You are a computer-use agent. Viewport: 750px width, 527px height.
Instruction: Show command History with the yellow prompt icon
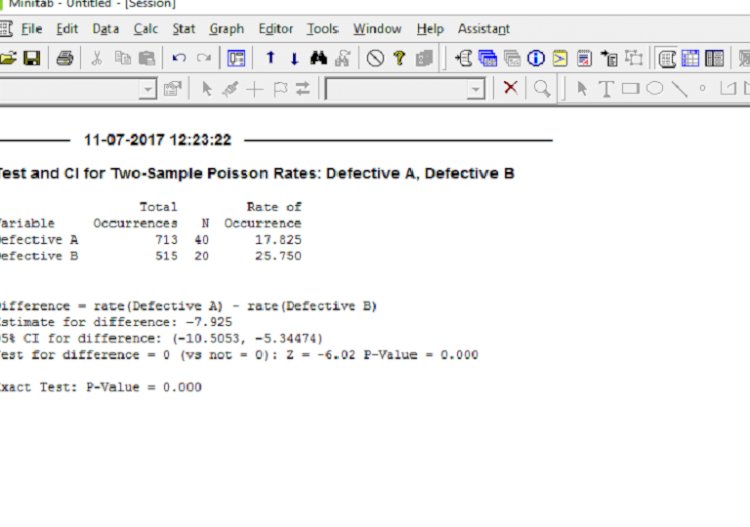[x=560, y=58]
